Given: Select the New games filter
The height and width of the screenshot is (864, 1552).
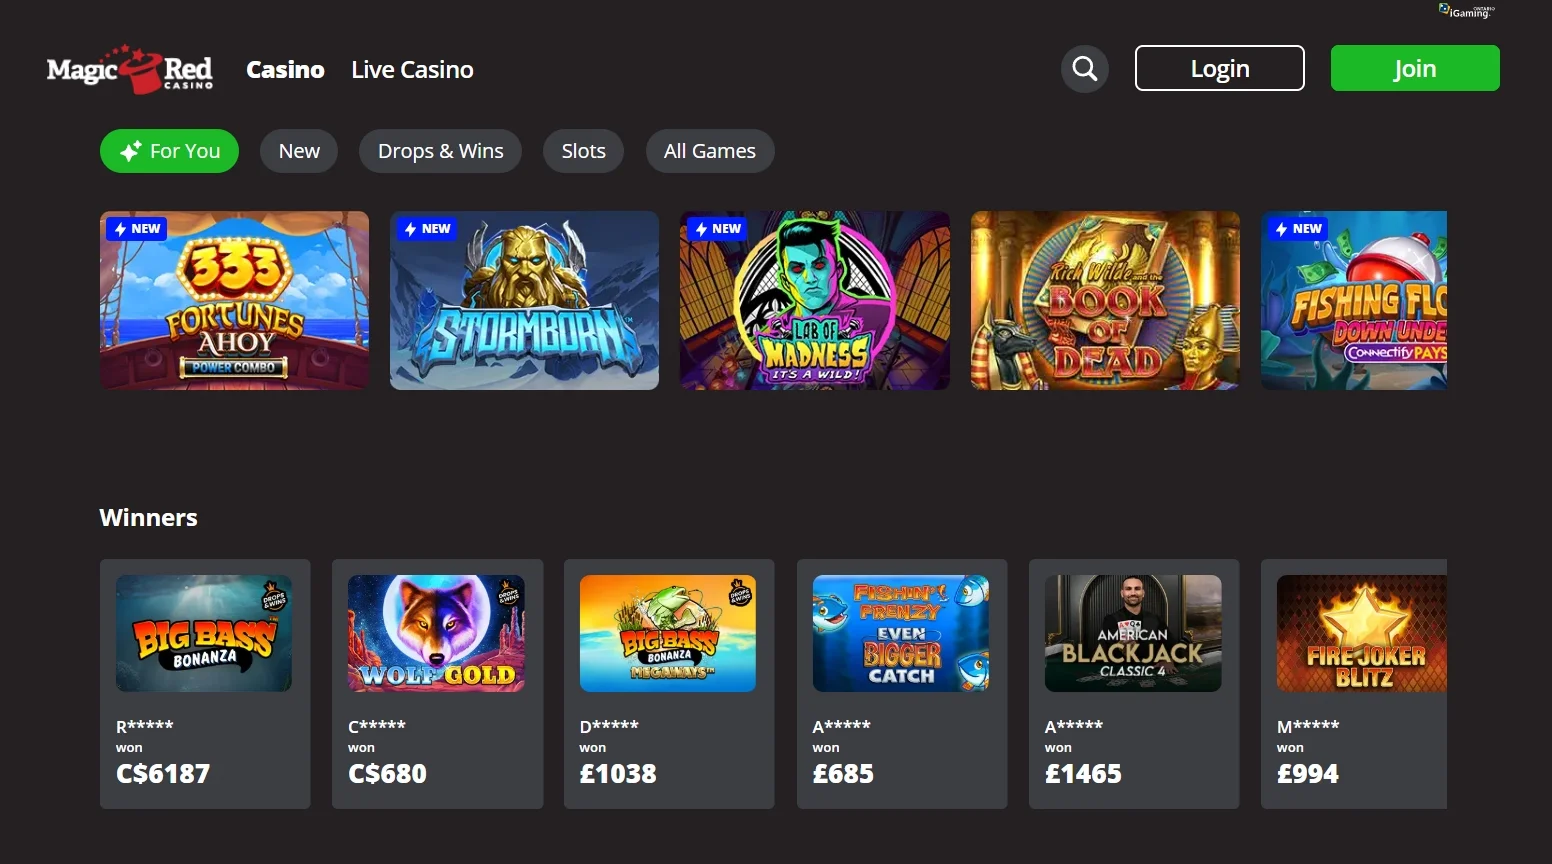Looking at the screenshot, I should (299, 151).
